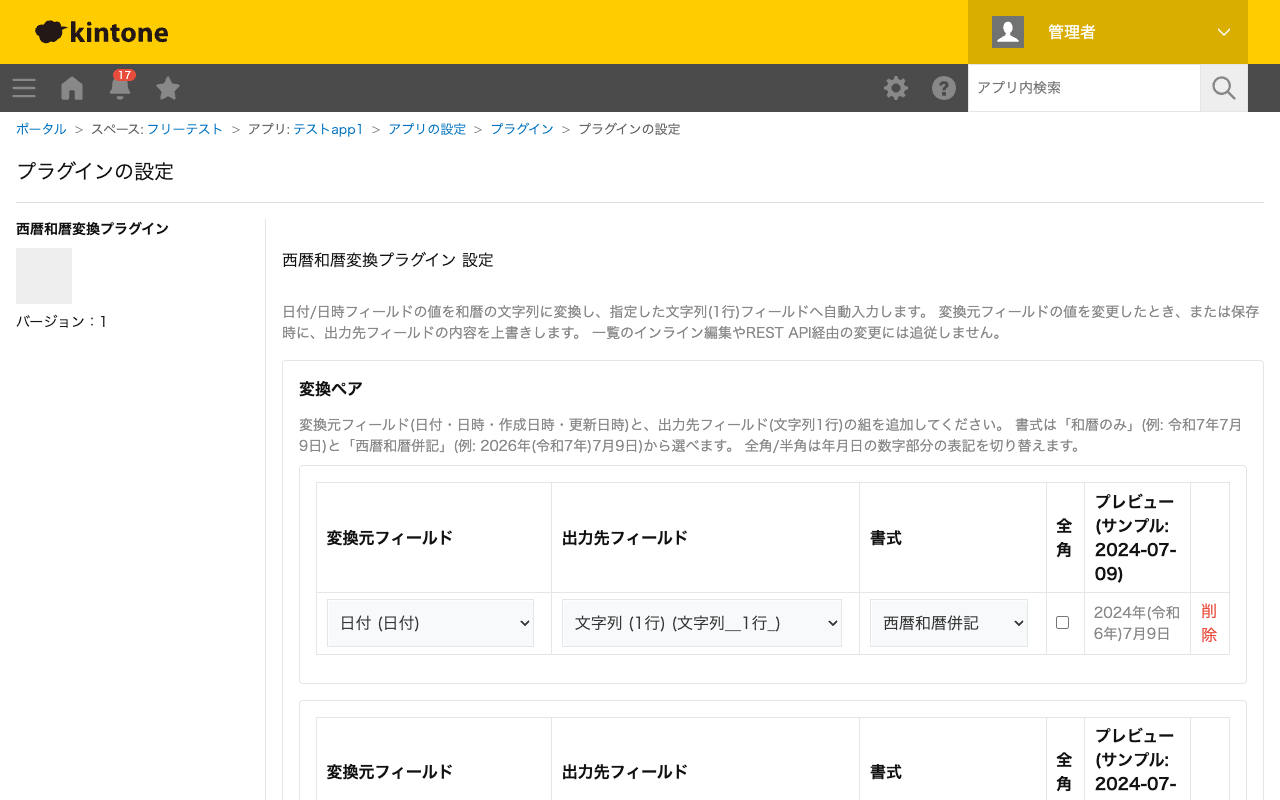Click the バージョン：1 text
1280x800 pixels.
pyautogui.click(x=62, y=321)
